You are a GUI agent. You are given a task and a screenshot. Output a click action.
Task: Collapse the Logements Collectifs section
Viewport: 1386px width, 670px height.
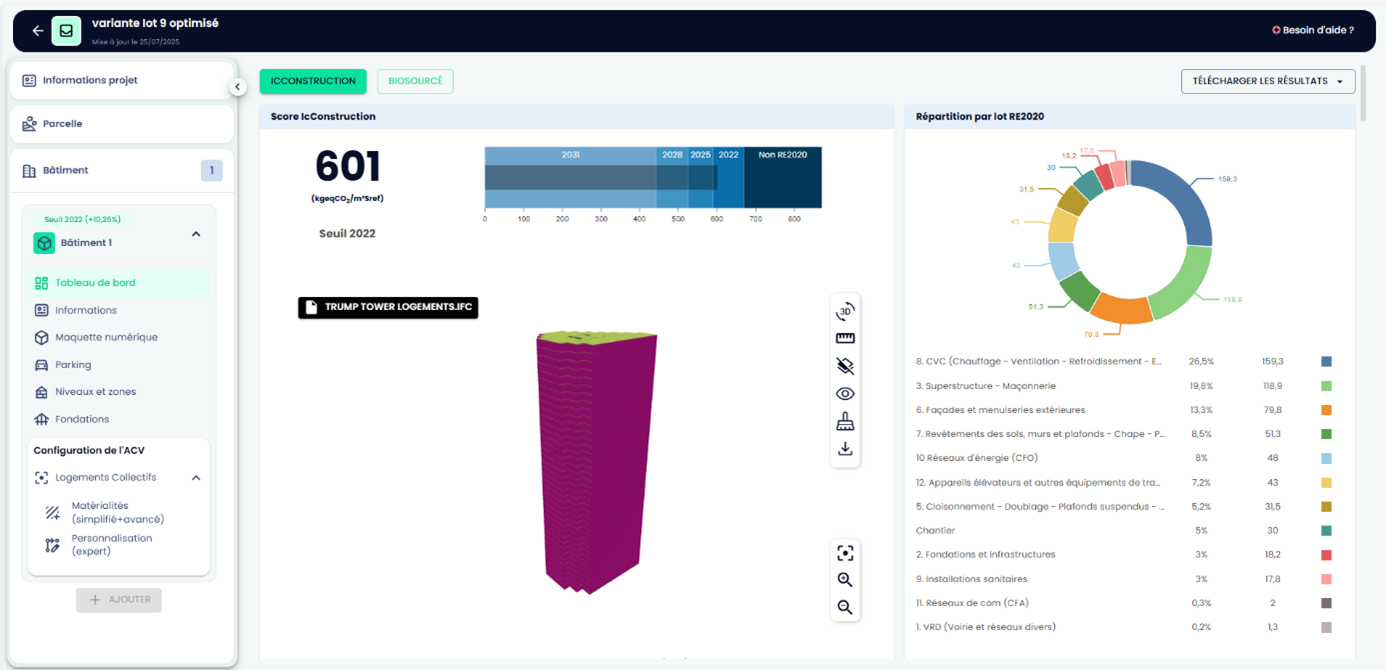(x=196, y=478)
